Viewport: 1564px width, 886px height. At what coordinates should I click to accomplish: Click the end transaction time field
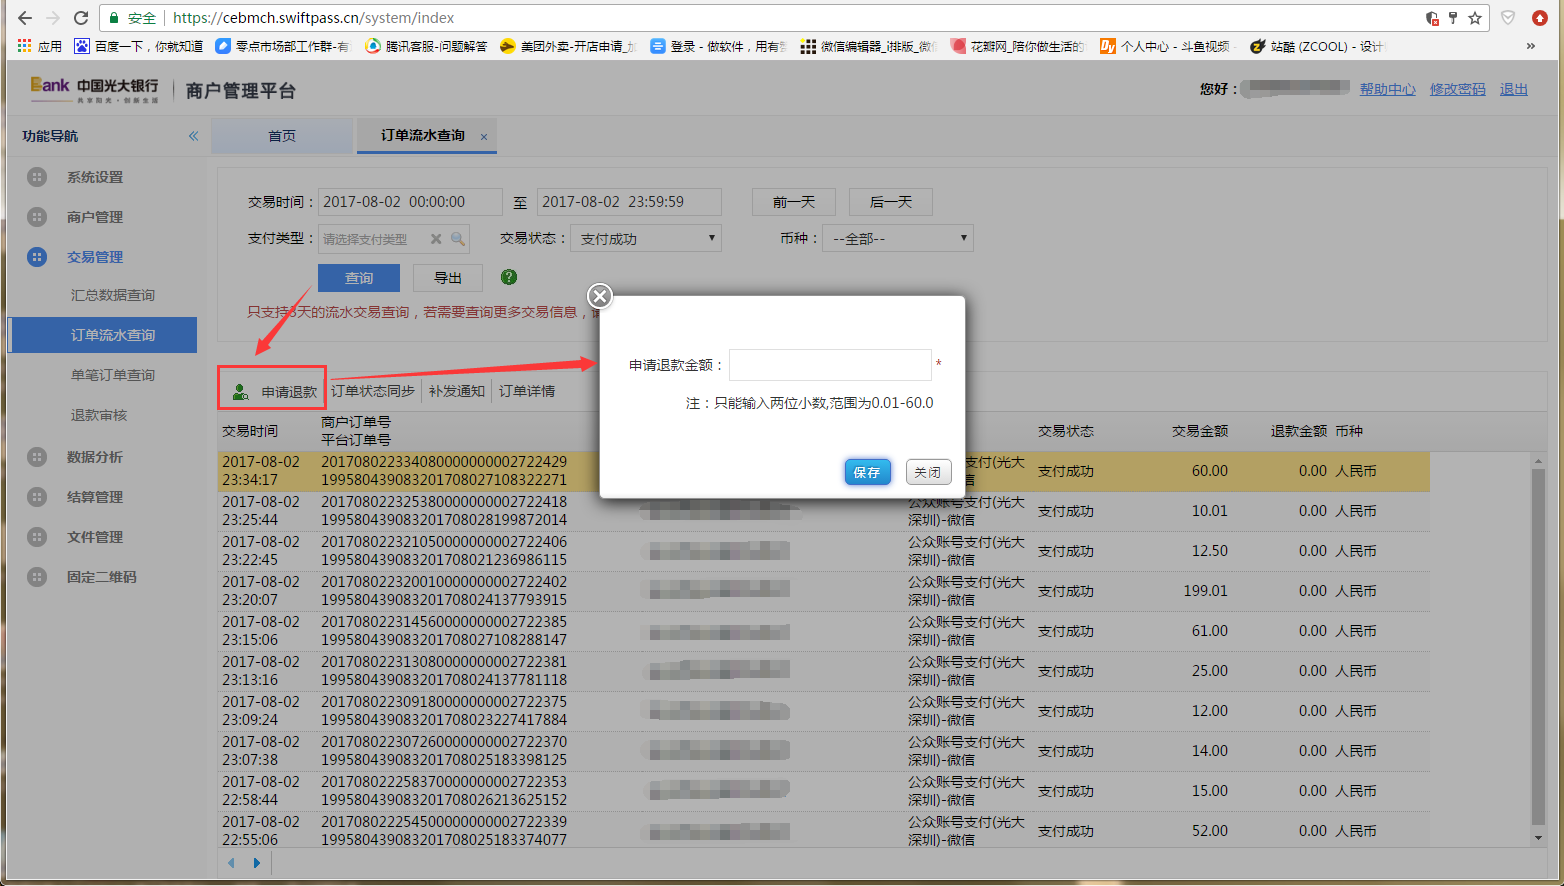pos(629,202)
